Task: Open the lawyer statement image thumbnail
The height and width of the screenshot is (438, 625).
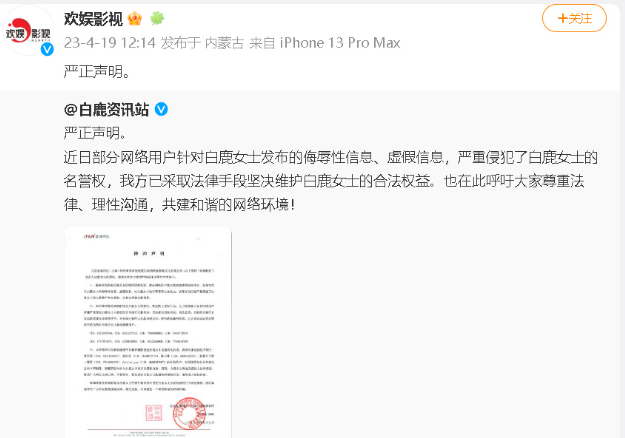Action: point(148,332)
